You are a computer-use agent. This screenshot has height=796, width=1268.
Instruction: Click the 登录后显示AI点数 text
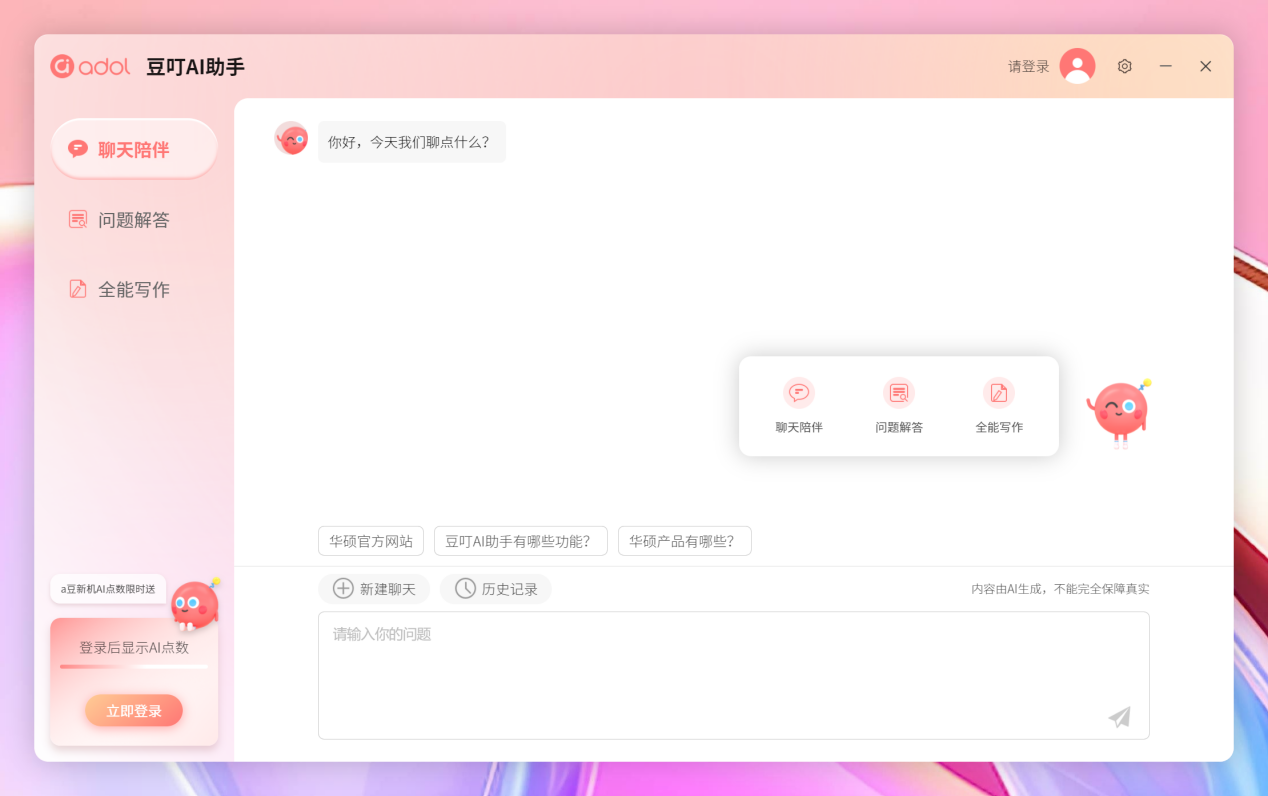[134, 648]
